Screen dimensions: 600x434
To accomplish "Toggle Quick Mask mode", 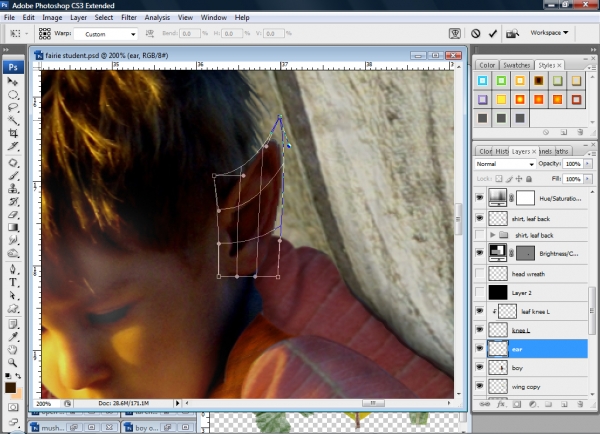I will click(13, 407).
